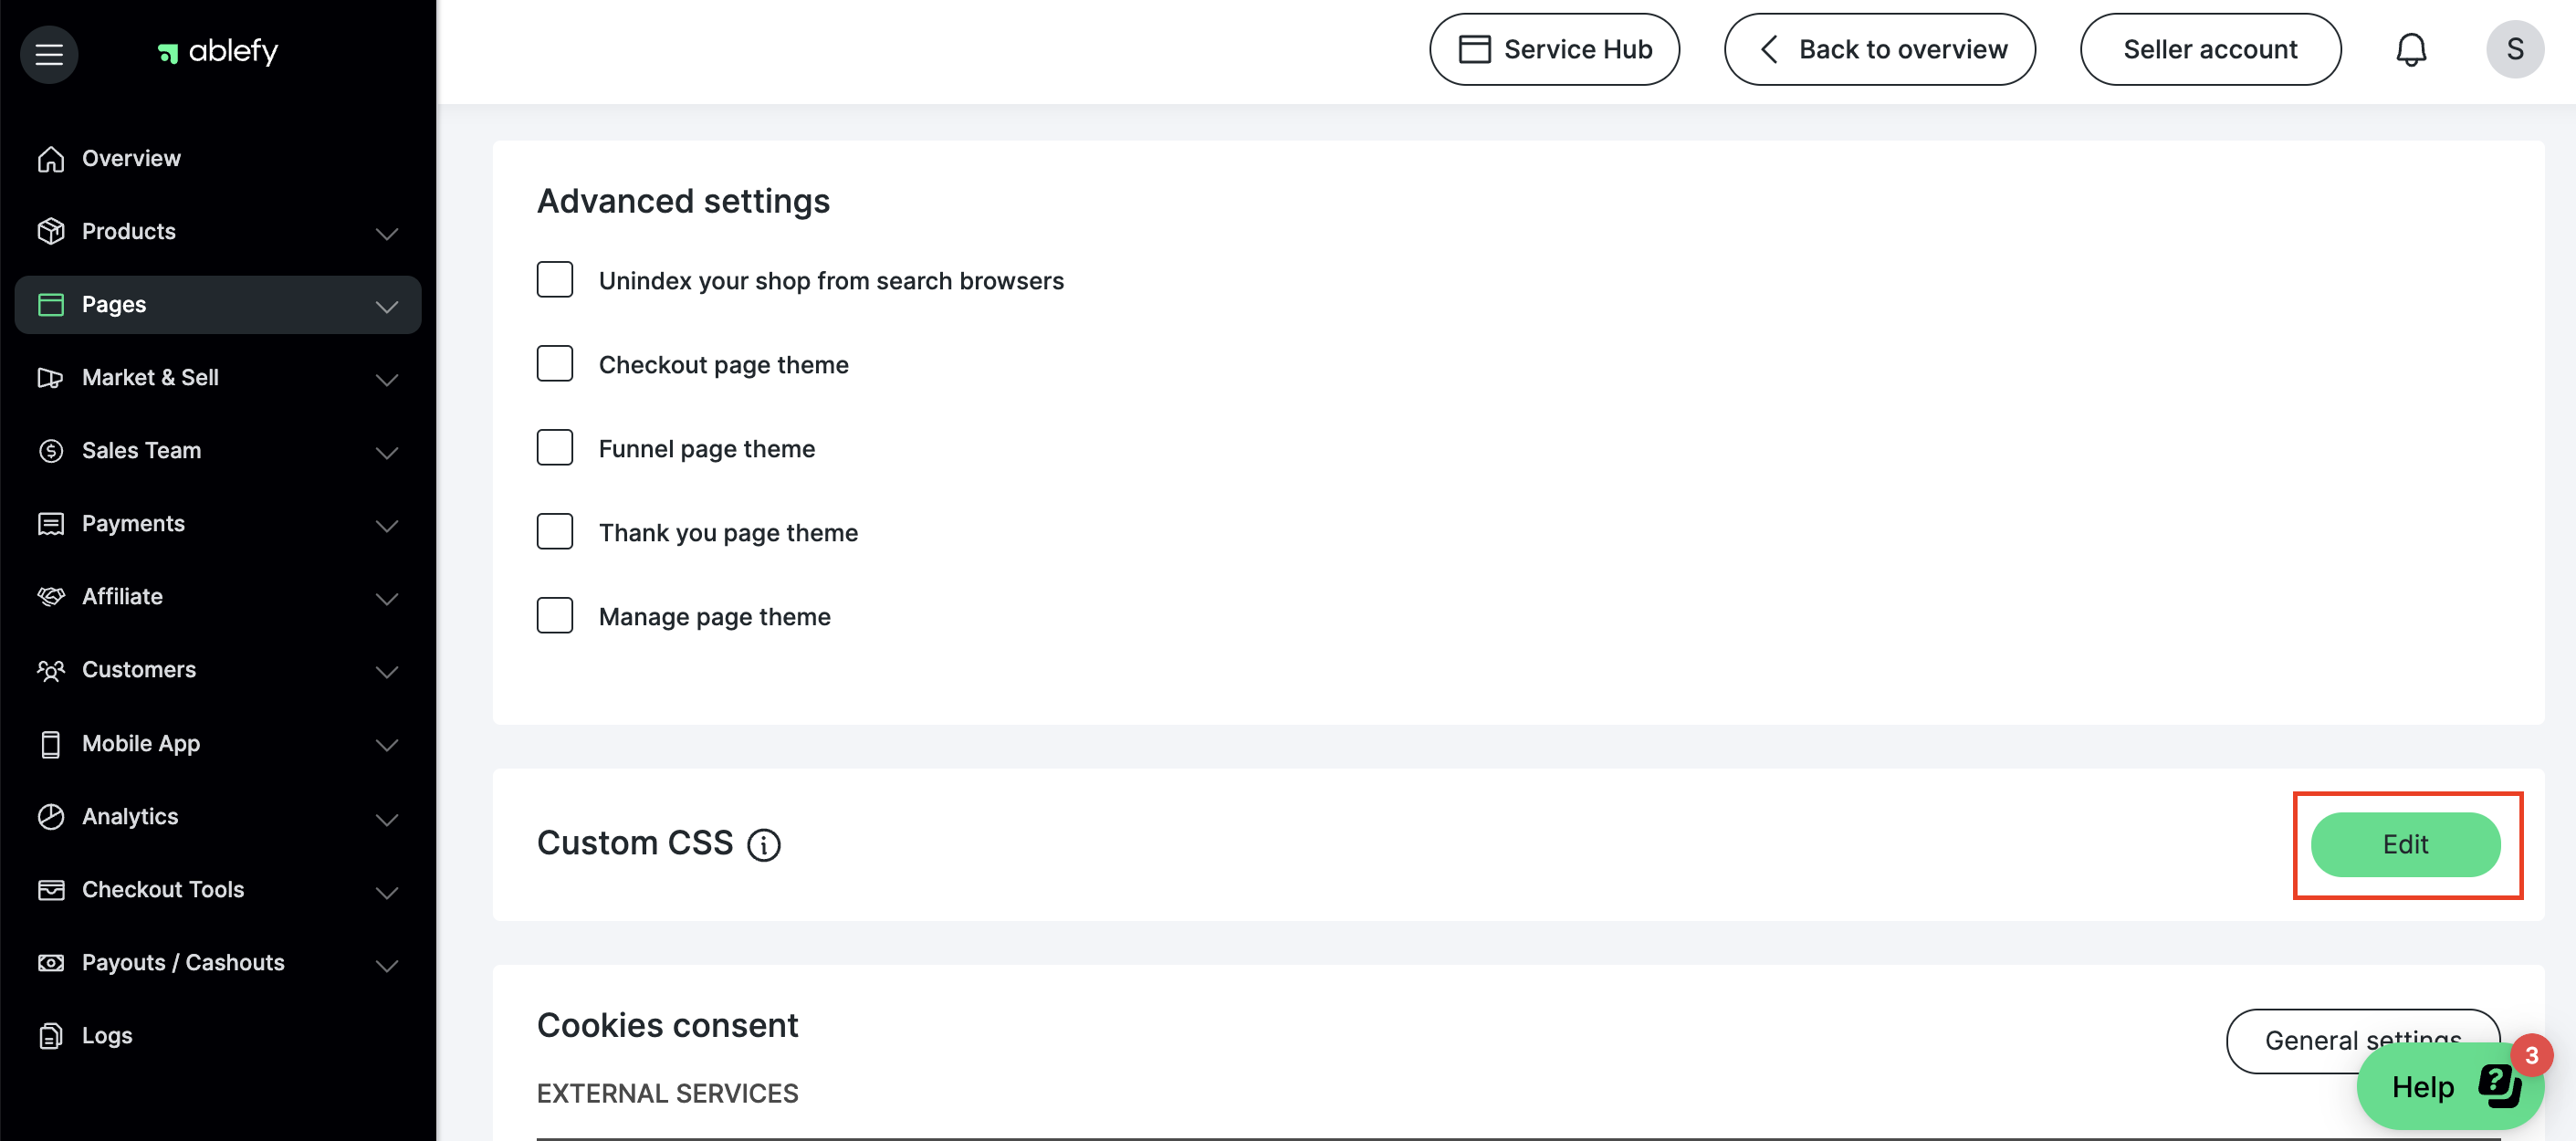Expand the Affiliate chevron
This screenshot has height=1141, width=2576.
tap(387, 598)
